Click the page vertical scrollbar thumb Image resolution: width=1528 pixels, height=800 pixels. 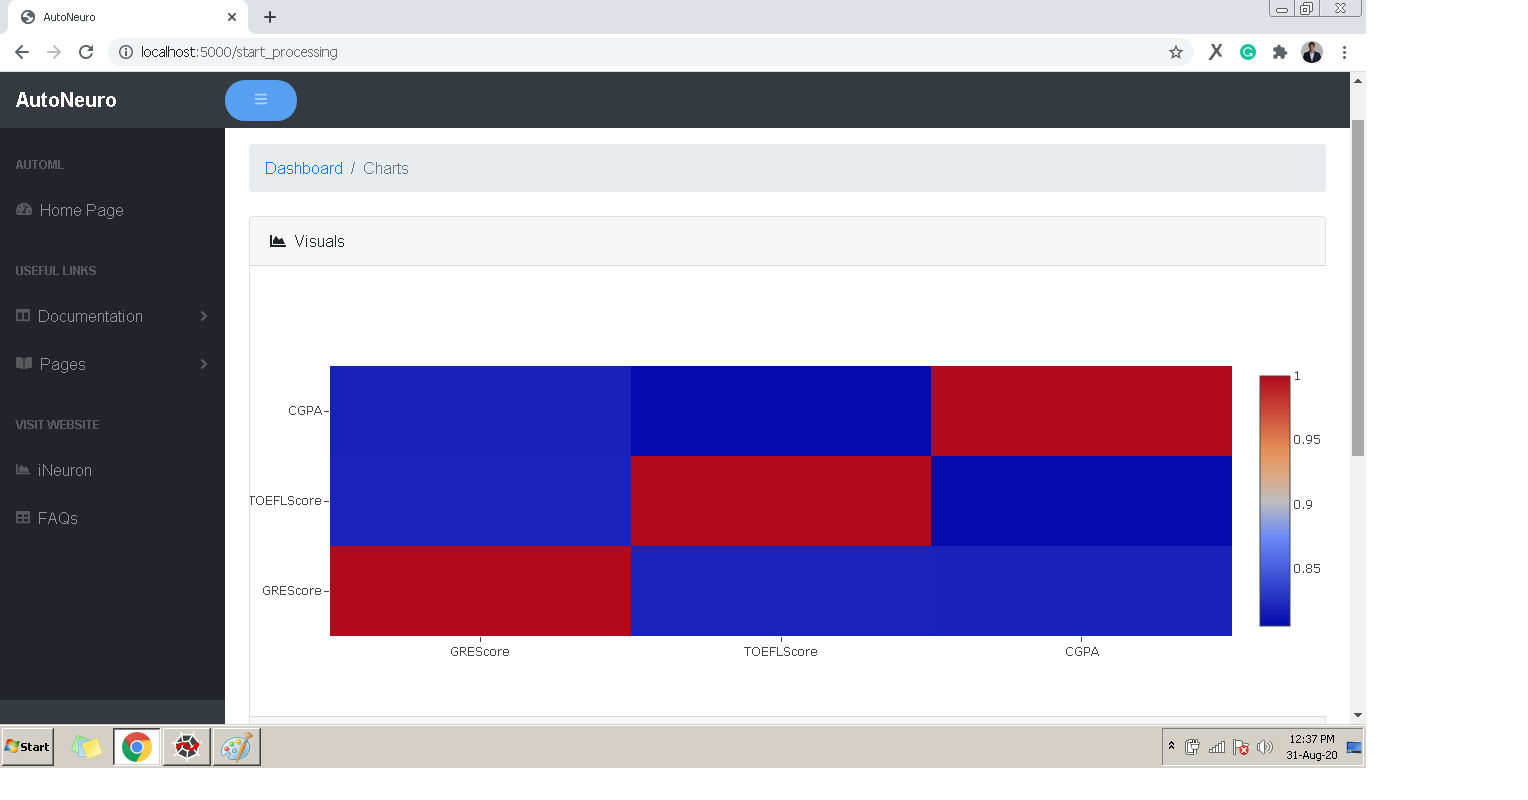click(x=1358, y=288)
